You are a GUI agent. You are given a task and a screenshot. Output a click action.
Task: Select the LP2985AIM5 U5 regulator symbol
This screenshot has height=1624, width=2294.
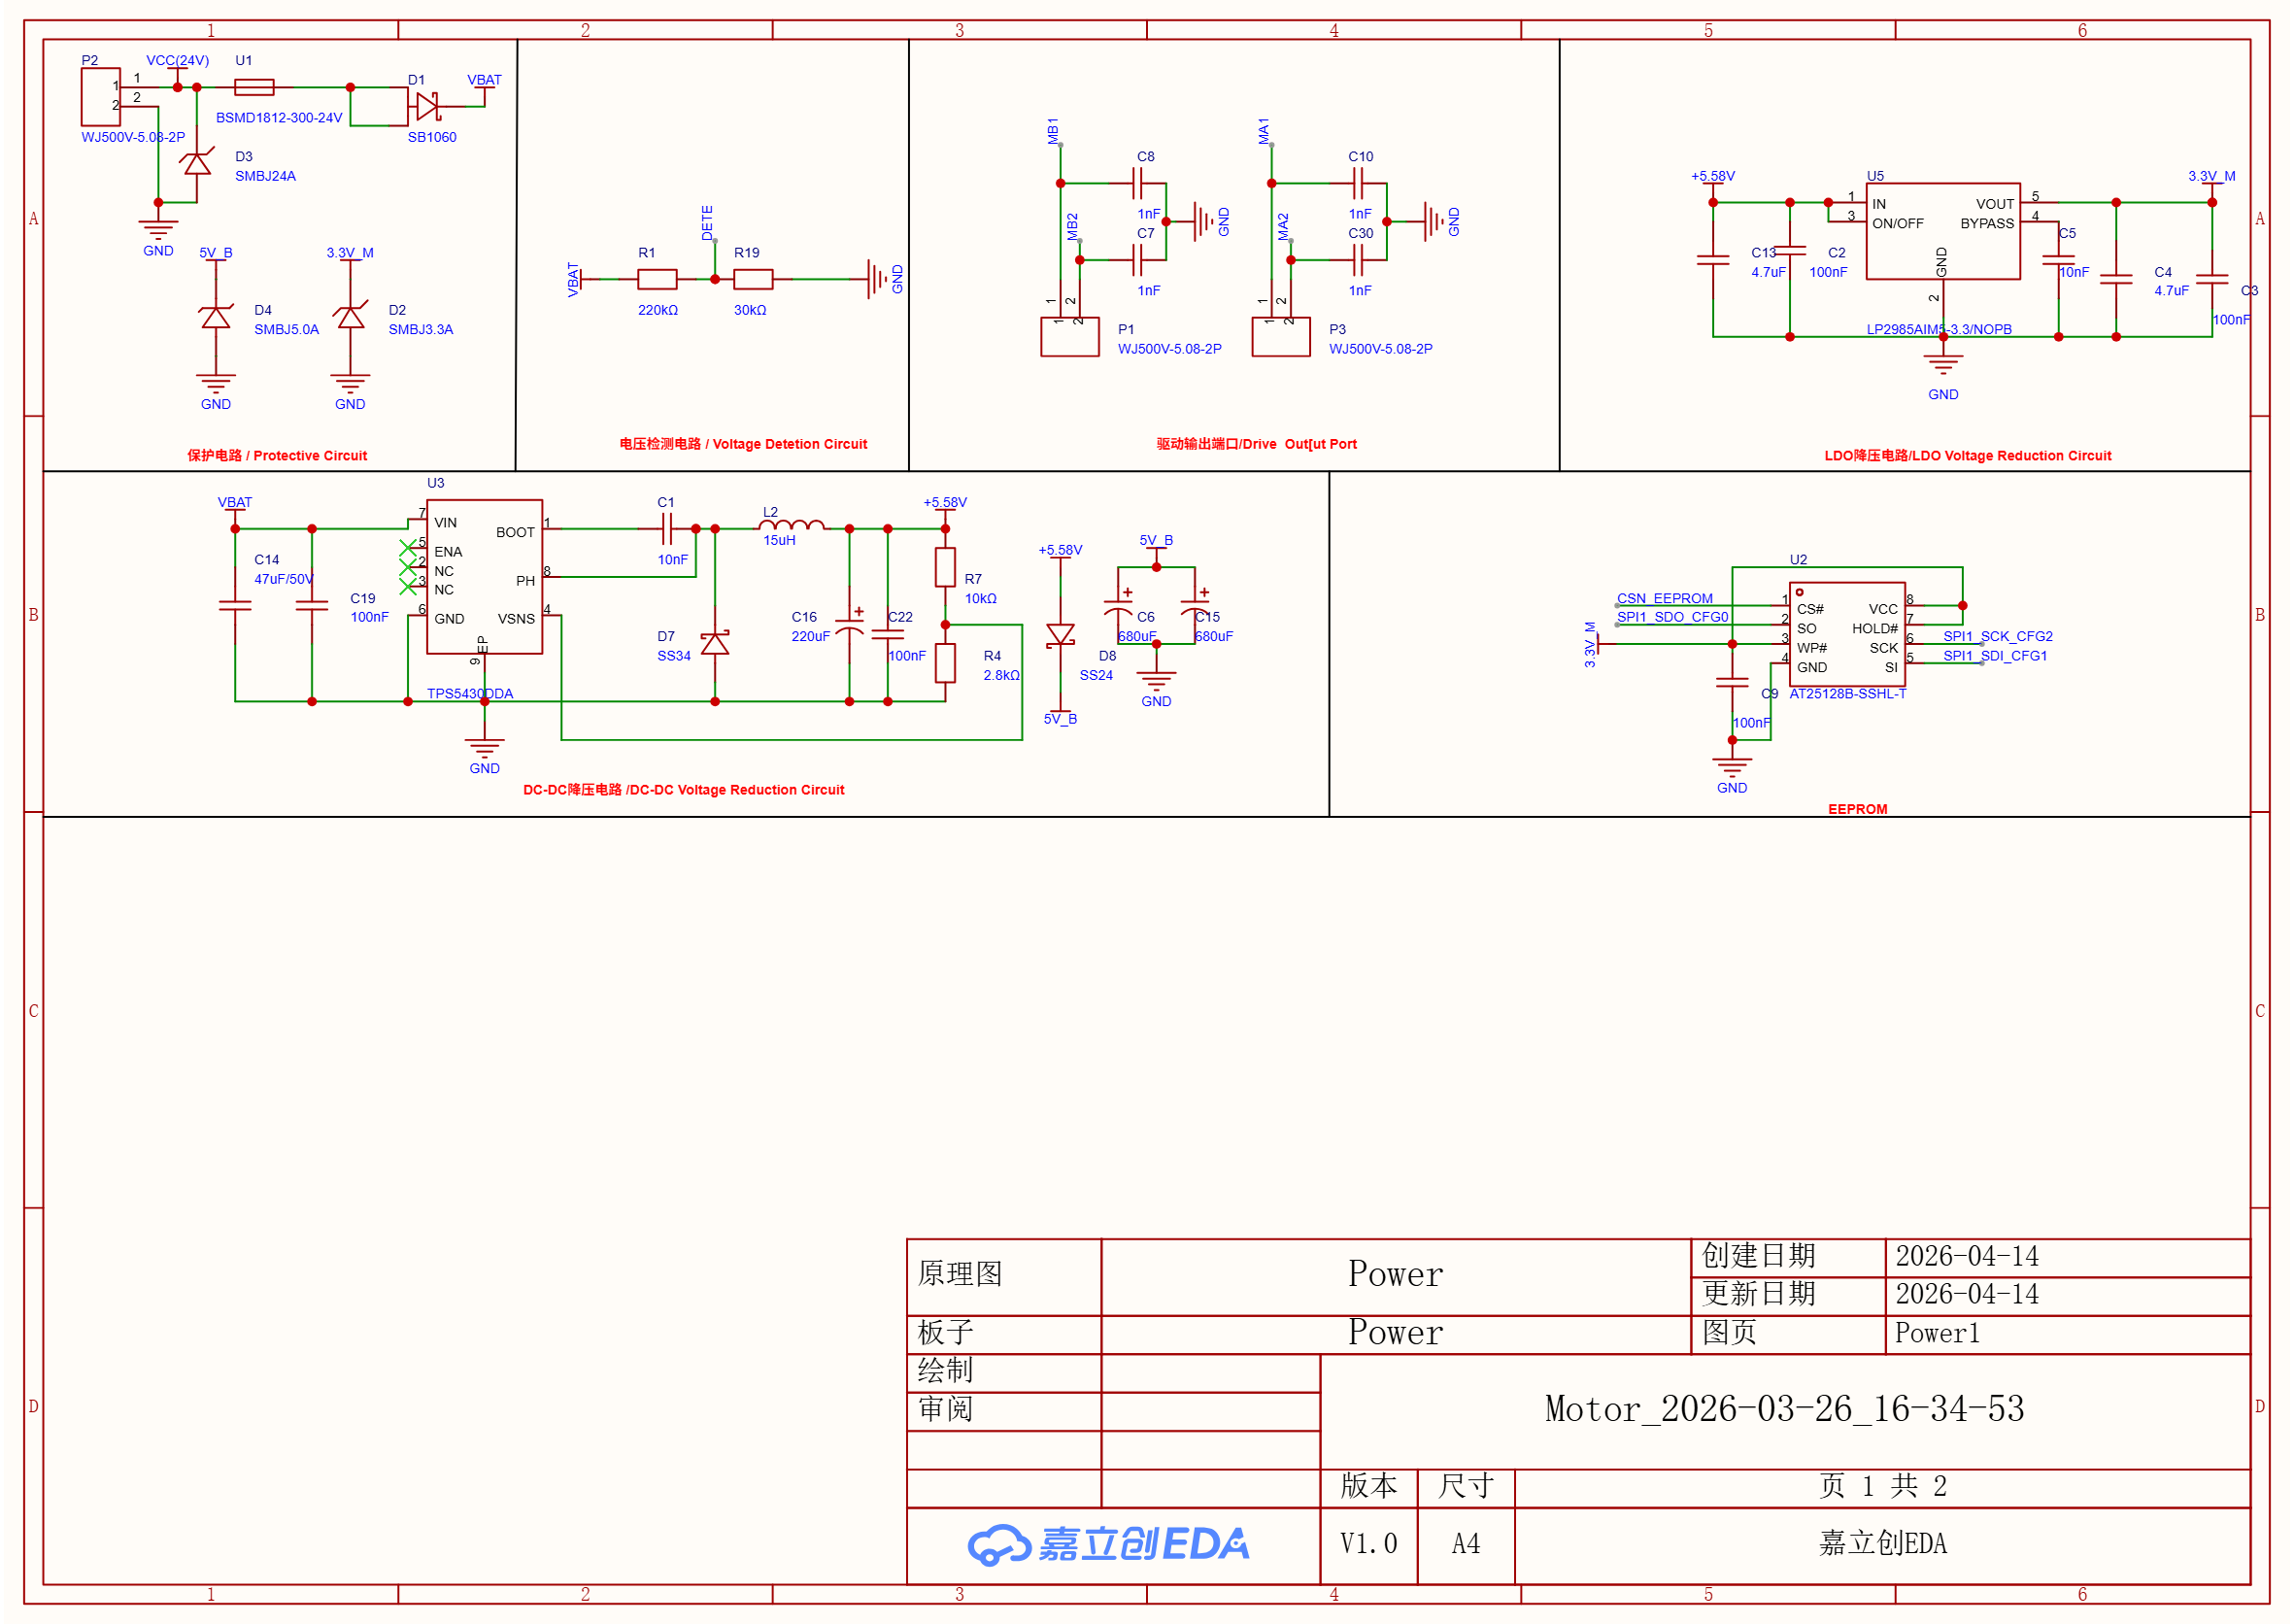pos(1942,231)
